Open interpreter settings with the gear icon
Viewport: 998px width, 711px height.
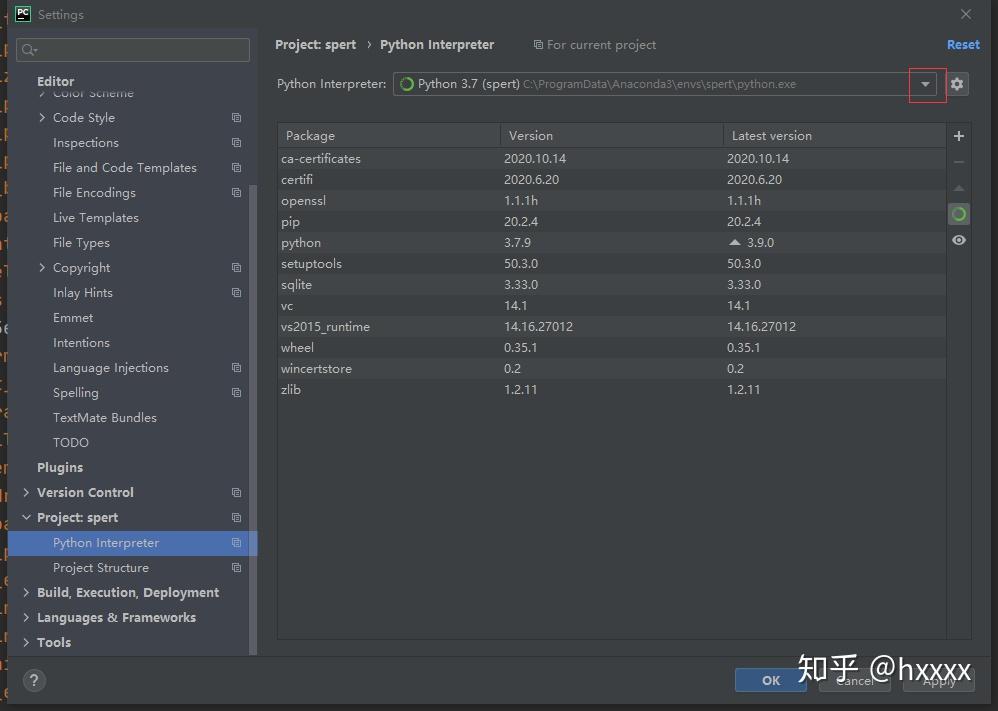957,84
